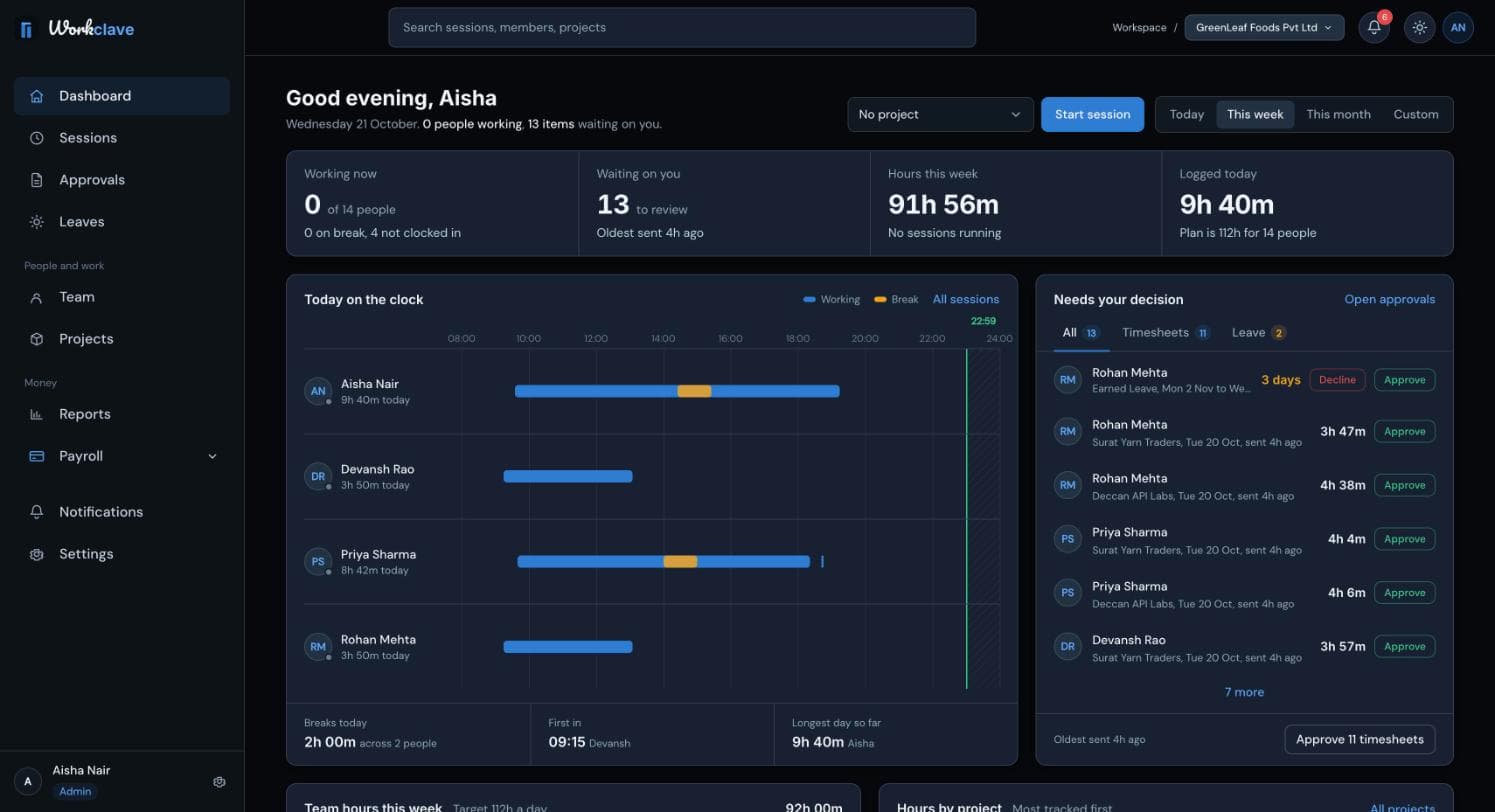Click Priya Sharma's PS timeline avatar

(x=318, y=561)
